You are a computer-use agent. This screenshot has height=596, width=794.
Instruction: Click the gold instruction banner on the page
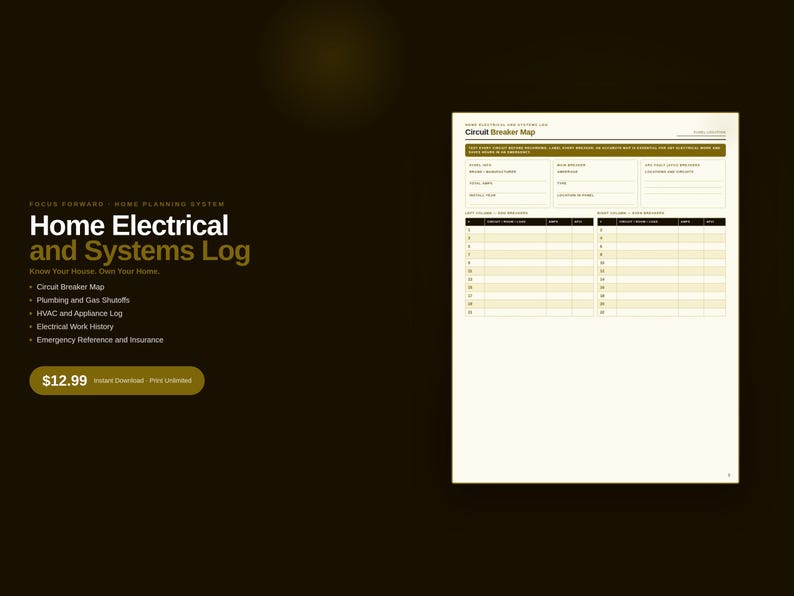[x=595, y=150]
